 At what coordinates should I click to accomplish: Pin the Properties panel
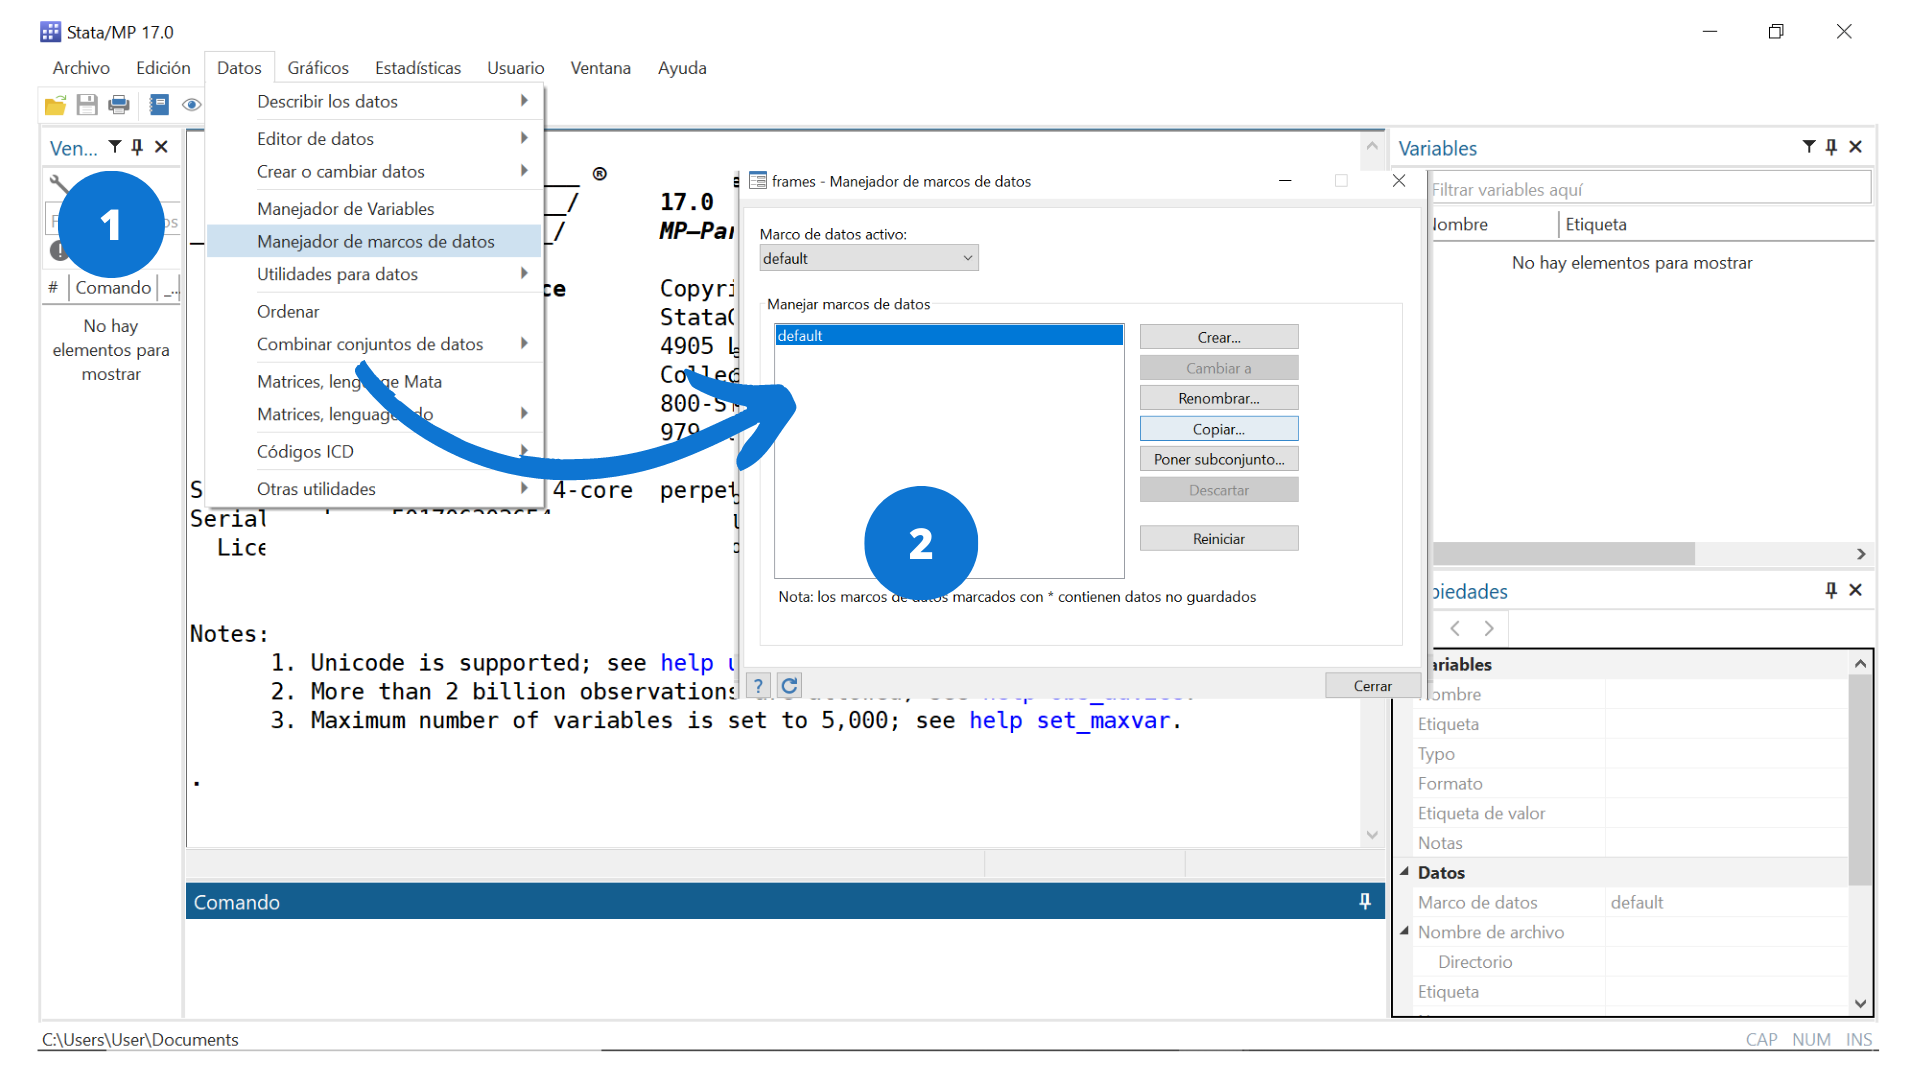coord(1831,590)
